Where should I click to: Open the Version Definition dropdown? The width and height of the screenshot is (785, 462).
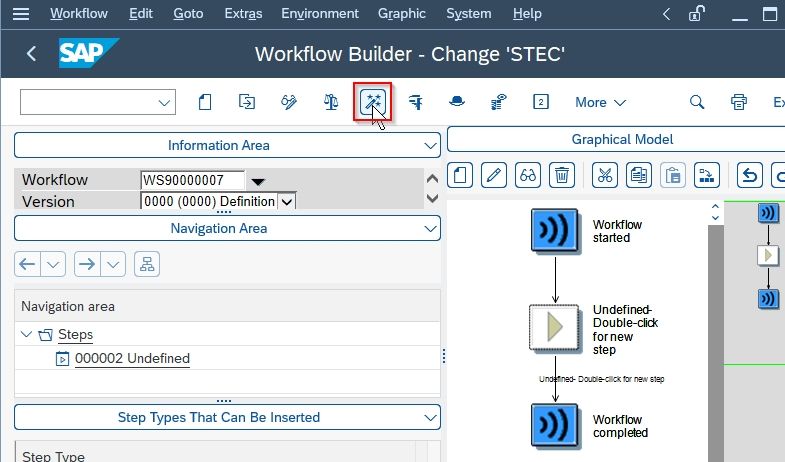[x=286, y=202]
